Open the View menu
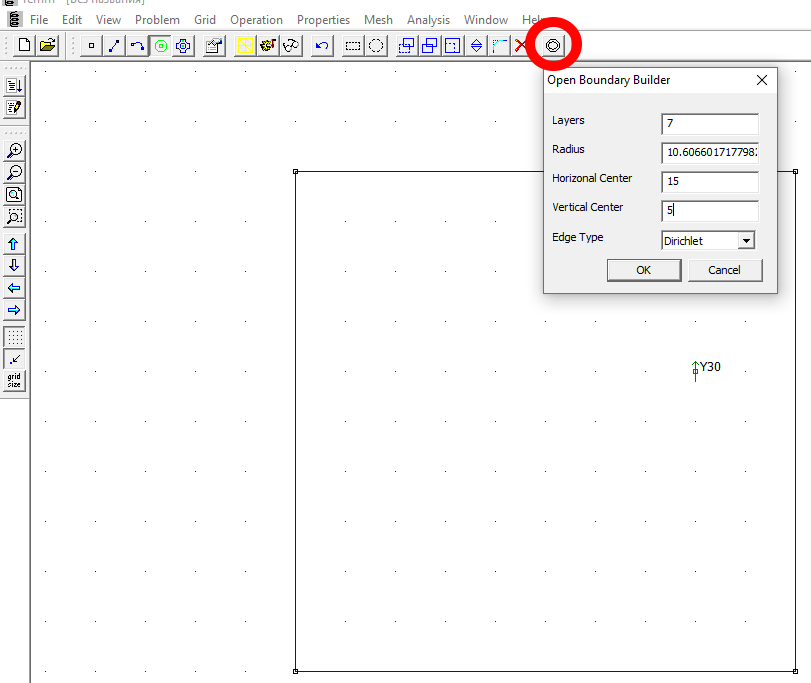This screenshot has width=811, height=683. click(108, 20)
